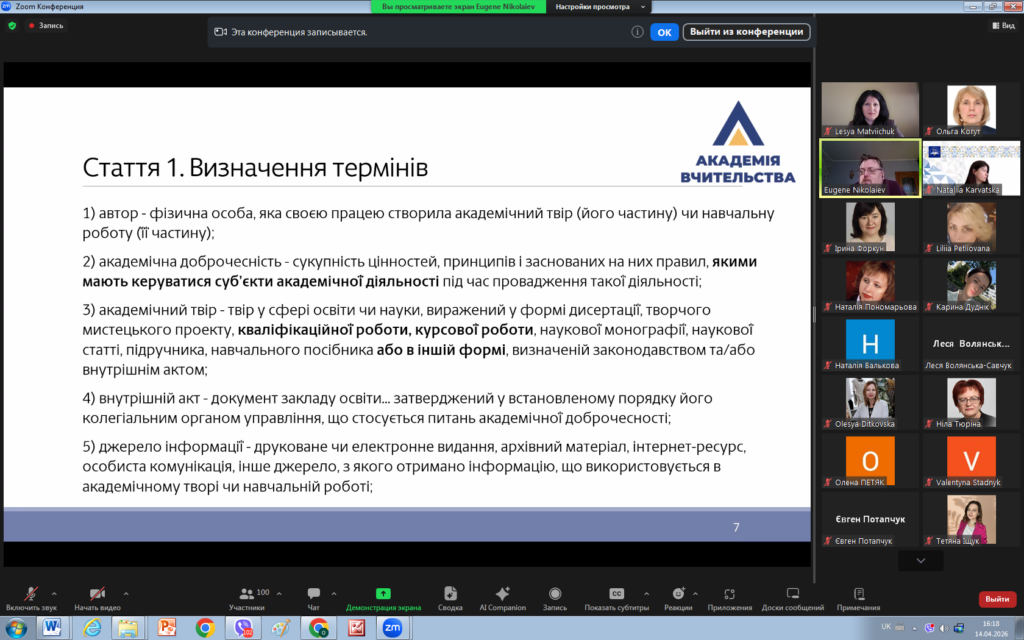Open the Чат chat panel
This screenshot has height=640, width=1024.
[x=313, y=595]
